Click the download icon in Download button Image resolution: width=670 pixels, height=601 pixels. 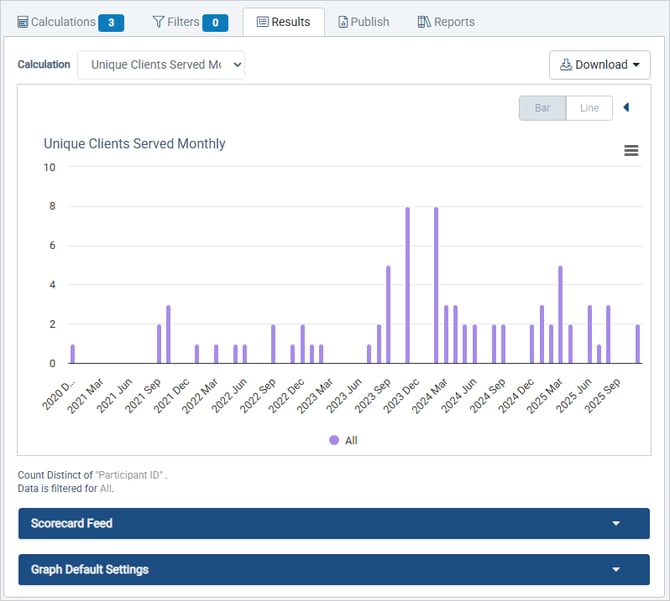pos(565,65)
